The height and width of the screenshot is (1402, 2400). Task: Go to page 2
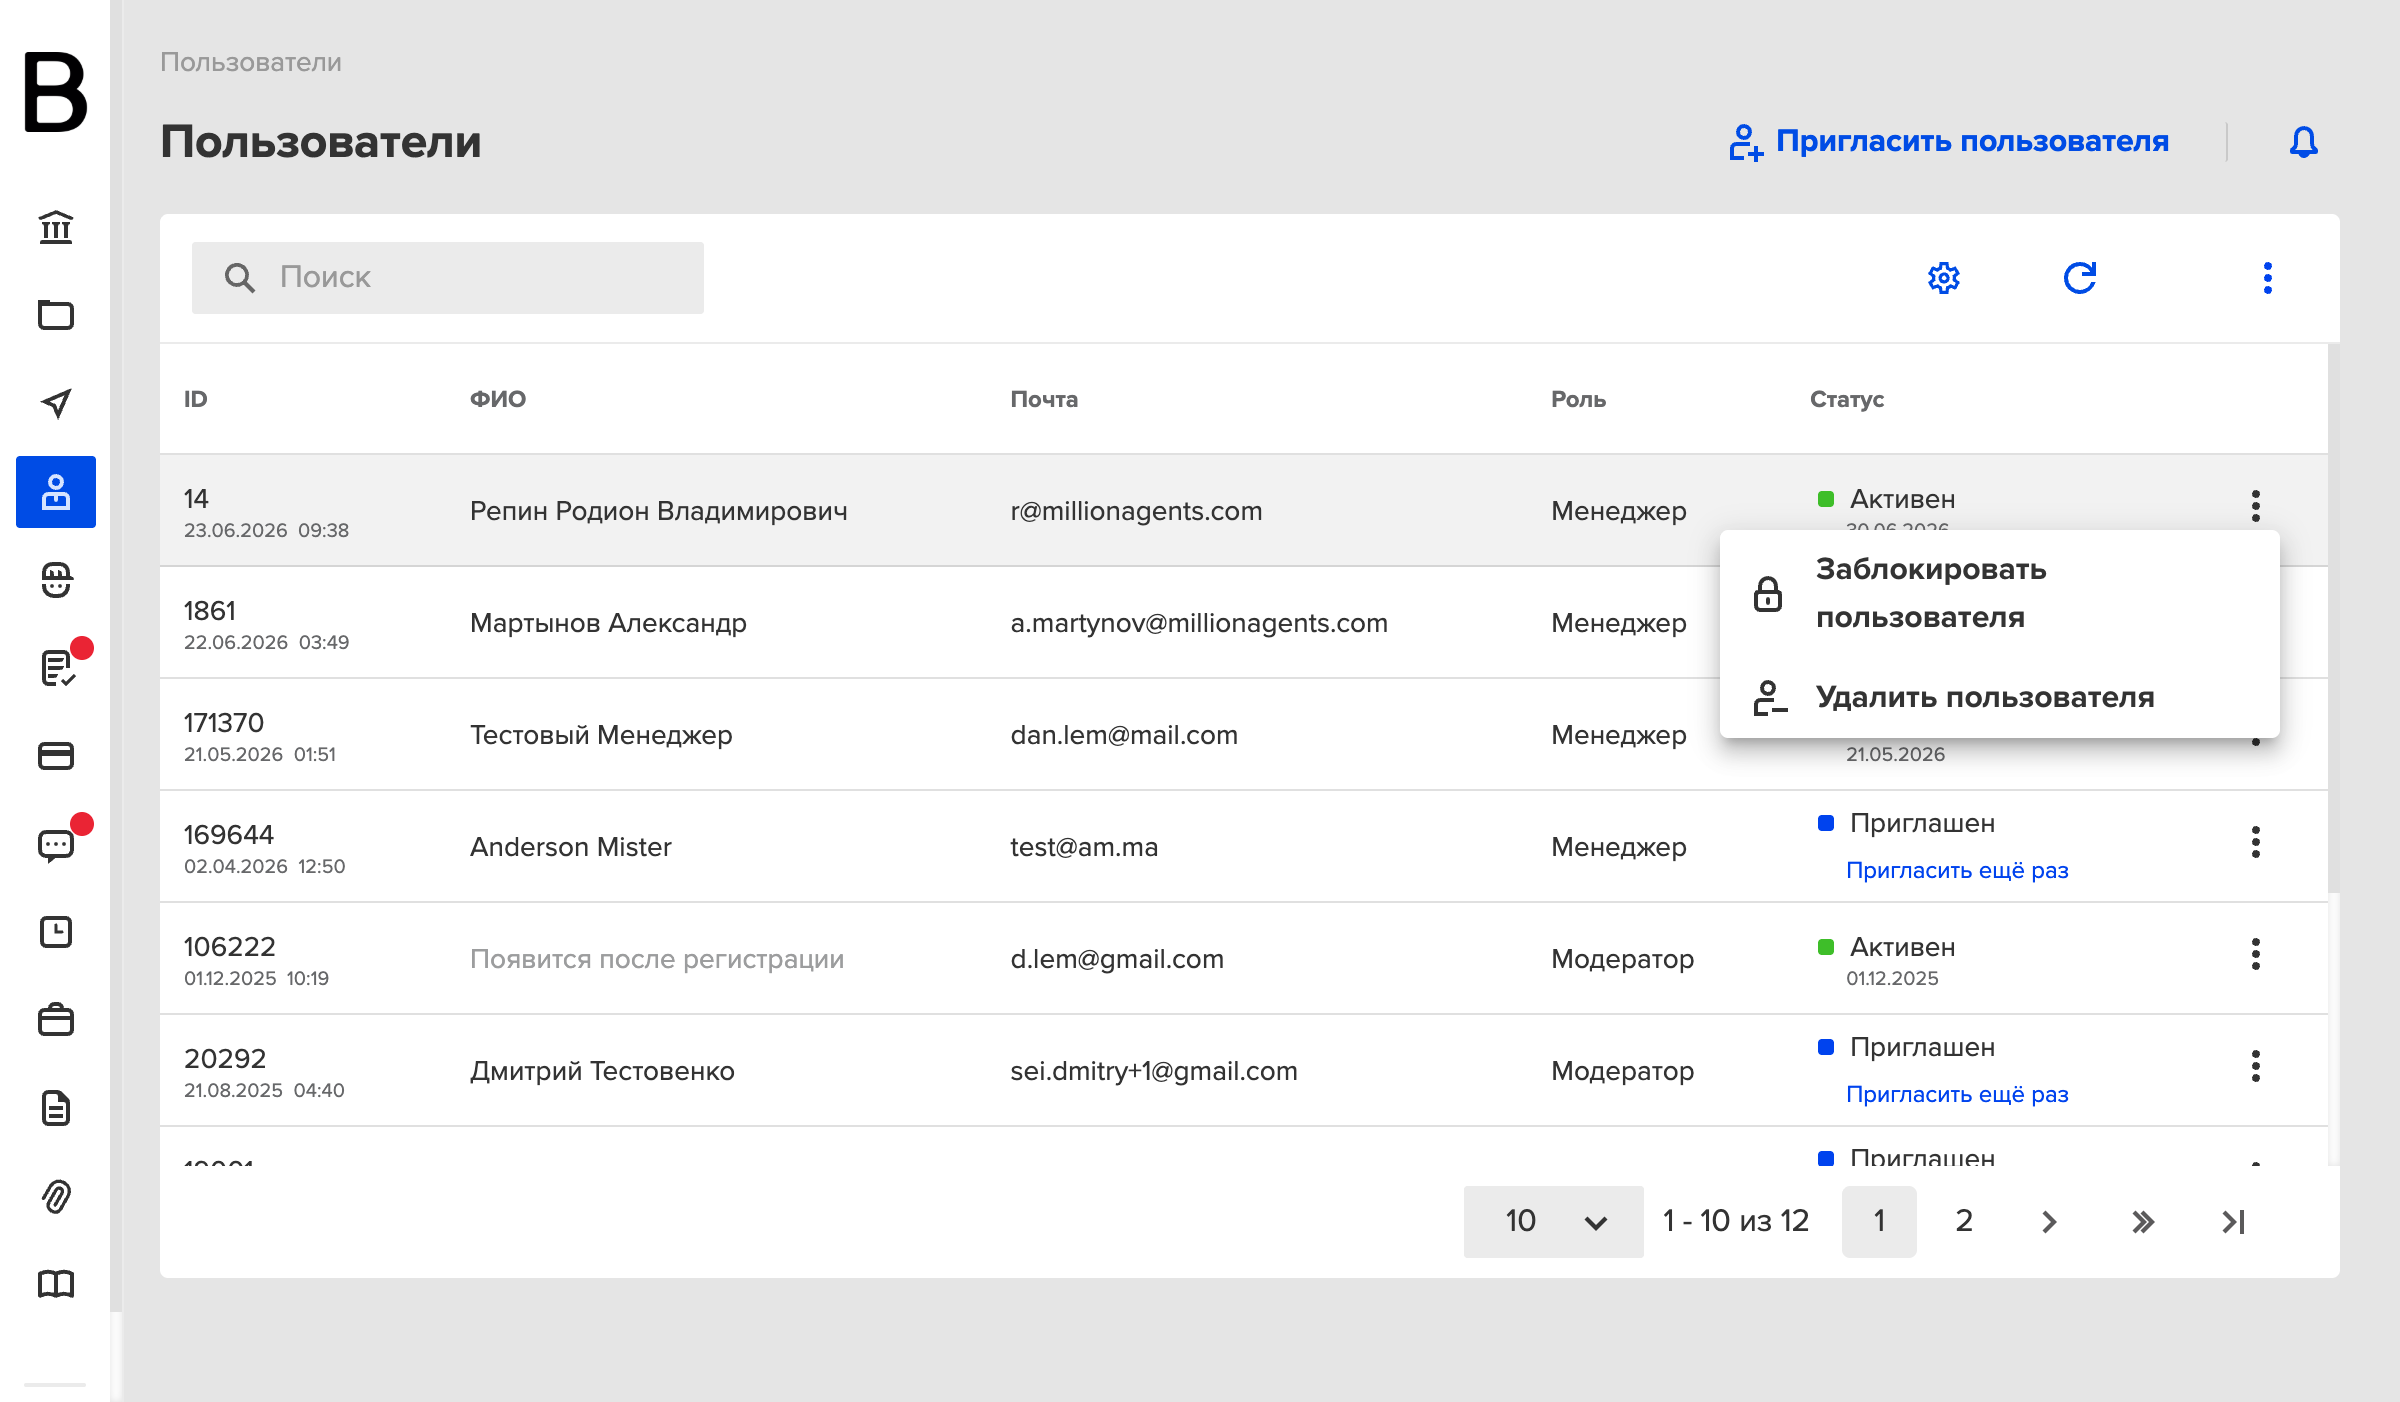[1964, 1221]
